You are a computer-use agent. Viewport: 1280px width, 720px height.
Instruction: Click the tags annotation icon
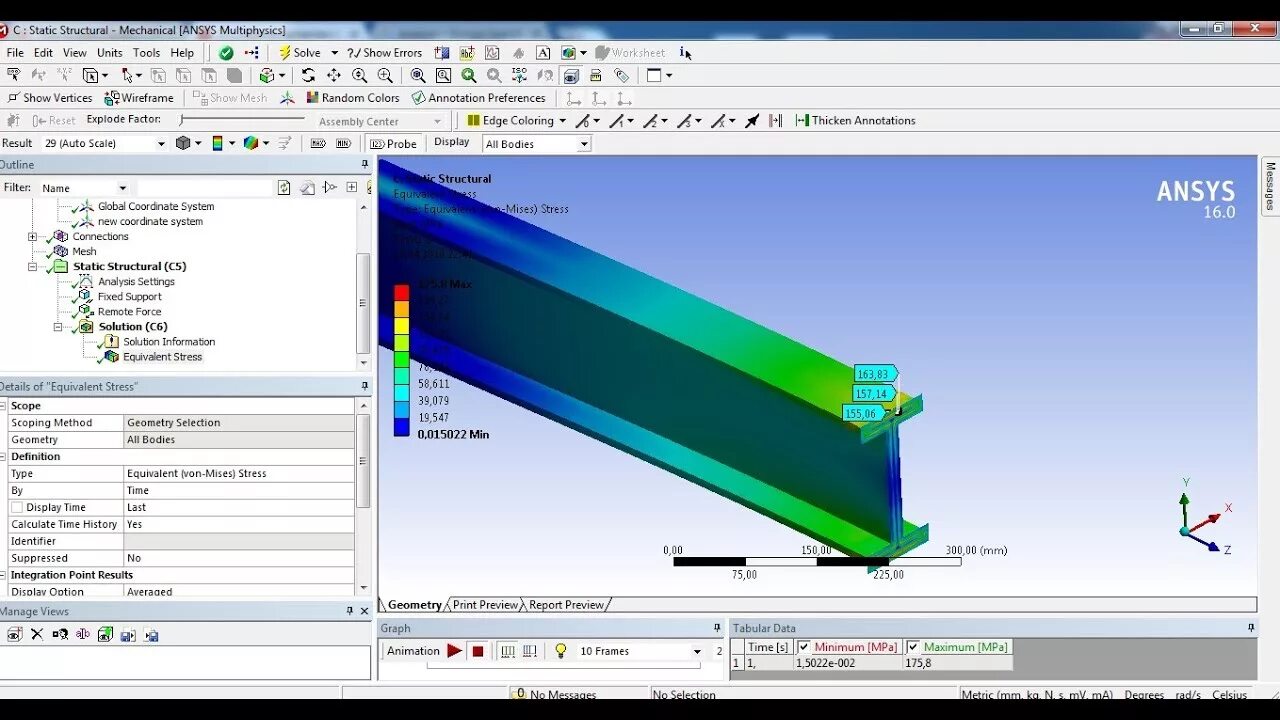point(621,75)
